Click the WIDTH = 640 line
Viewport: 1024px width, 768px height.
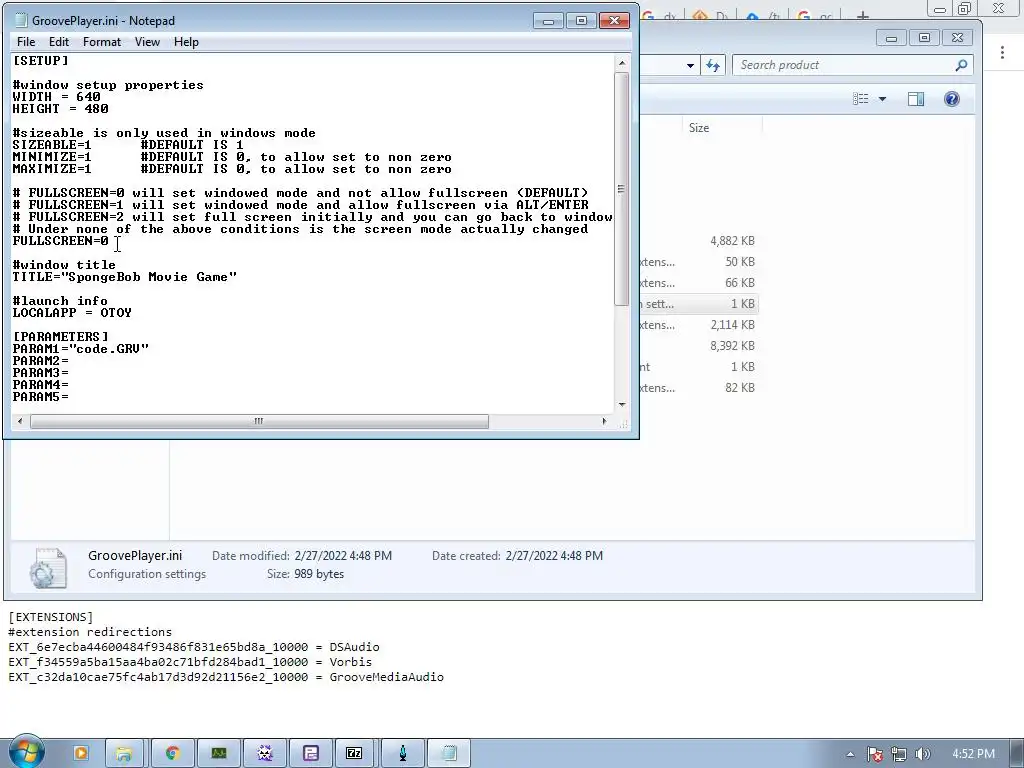(56, 97)
